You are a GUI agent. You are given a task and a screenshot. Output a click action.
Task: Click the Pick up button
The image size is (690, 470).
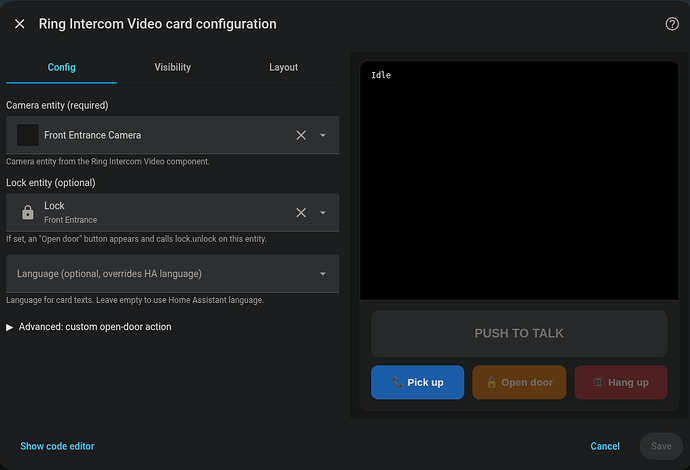pyautogui.click(x=418, y=382)
